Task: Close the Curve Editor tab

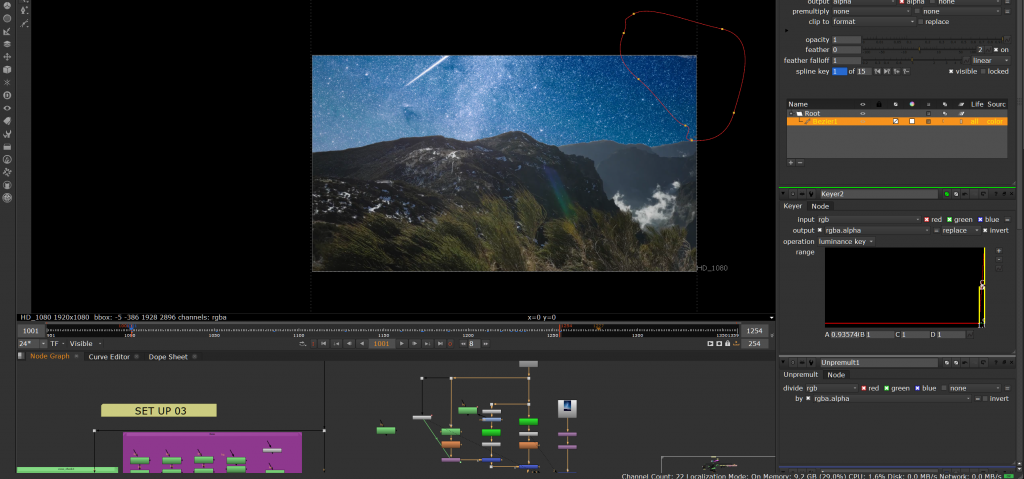Action: (136, 357)
